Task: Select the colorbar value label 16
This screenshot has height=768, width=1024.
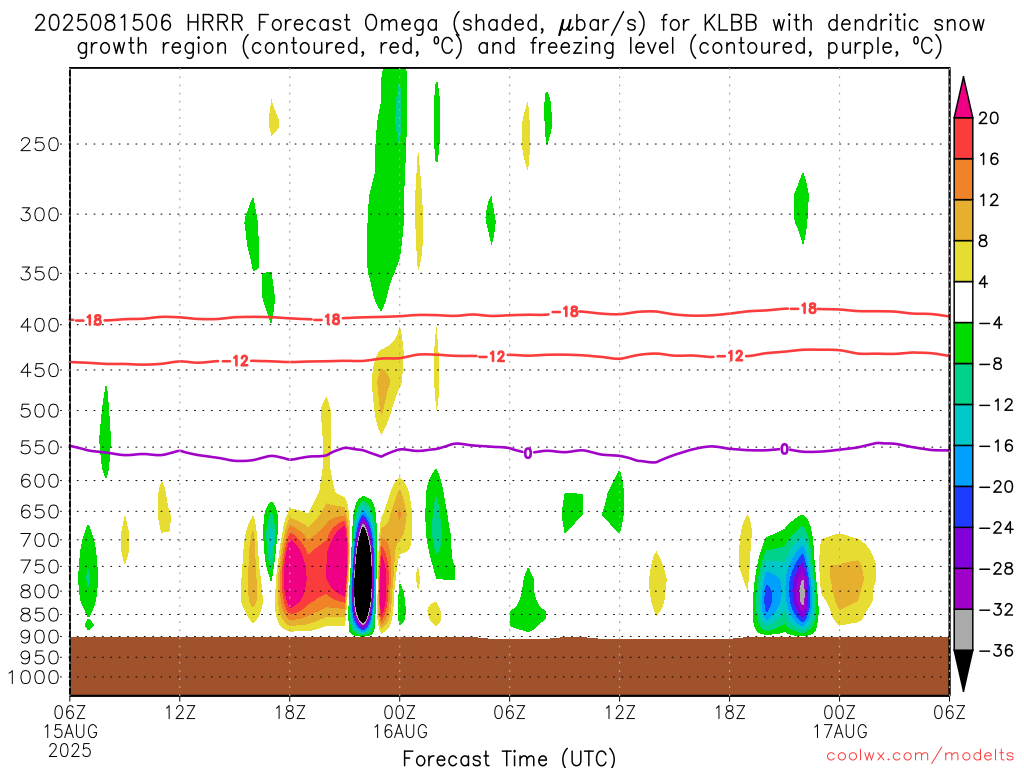Action: pyautogui.click(x=989, y=159)
